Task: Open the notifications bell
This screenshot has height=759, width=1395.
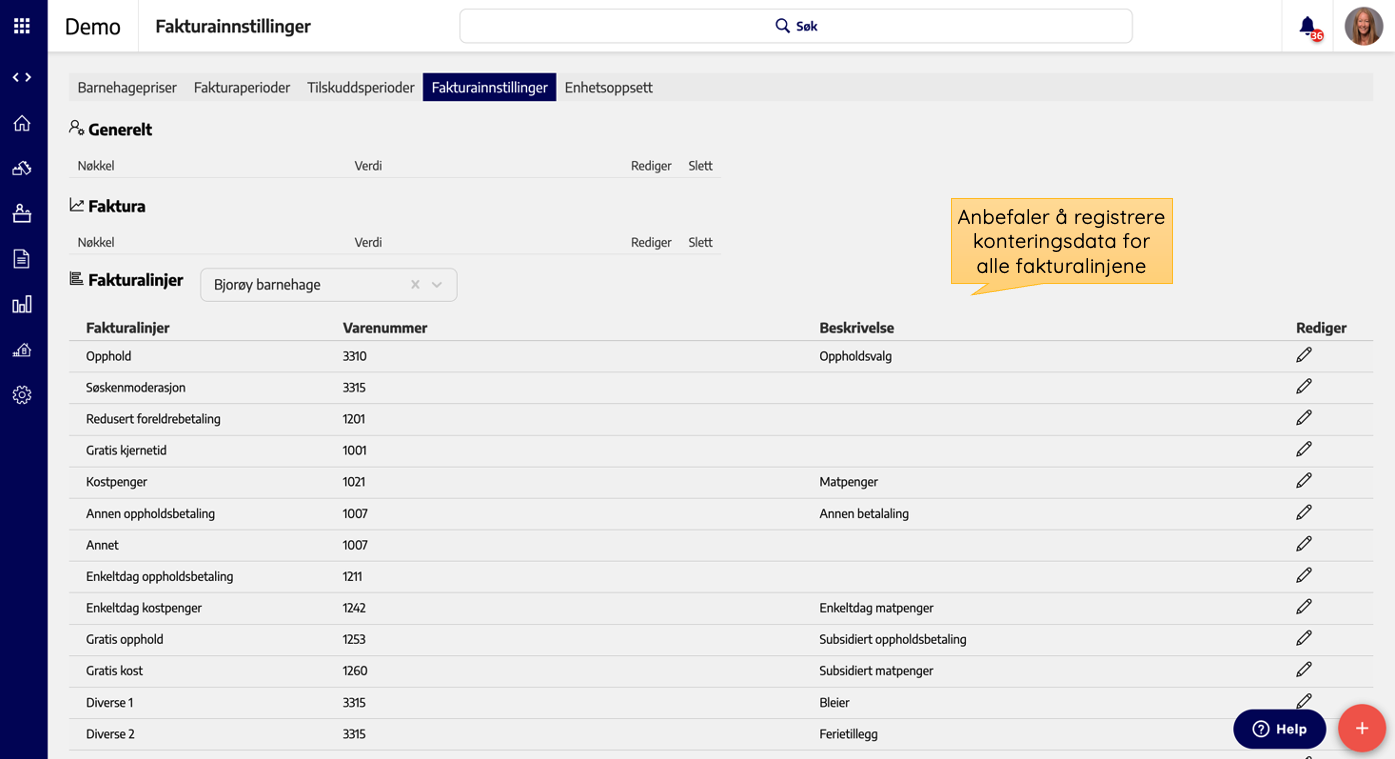Action: click(1308, 27)
